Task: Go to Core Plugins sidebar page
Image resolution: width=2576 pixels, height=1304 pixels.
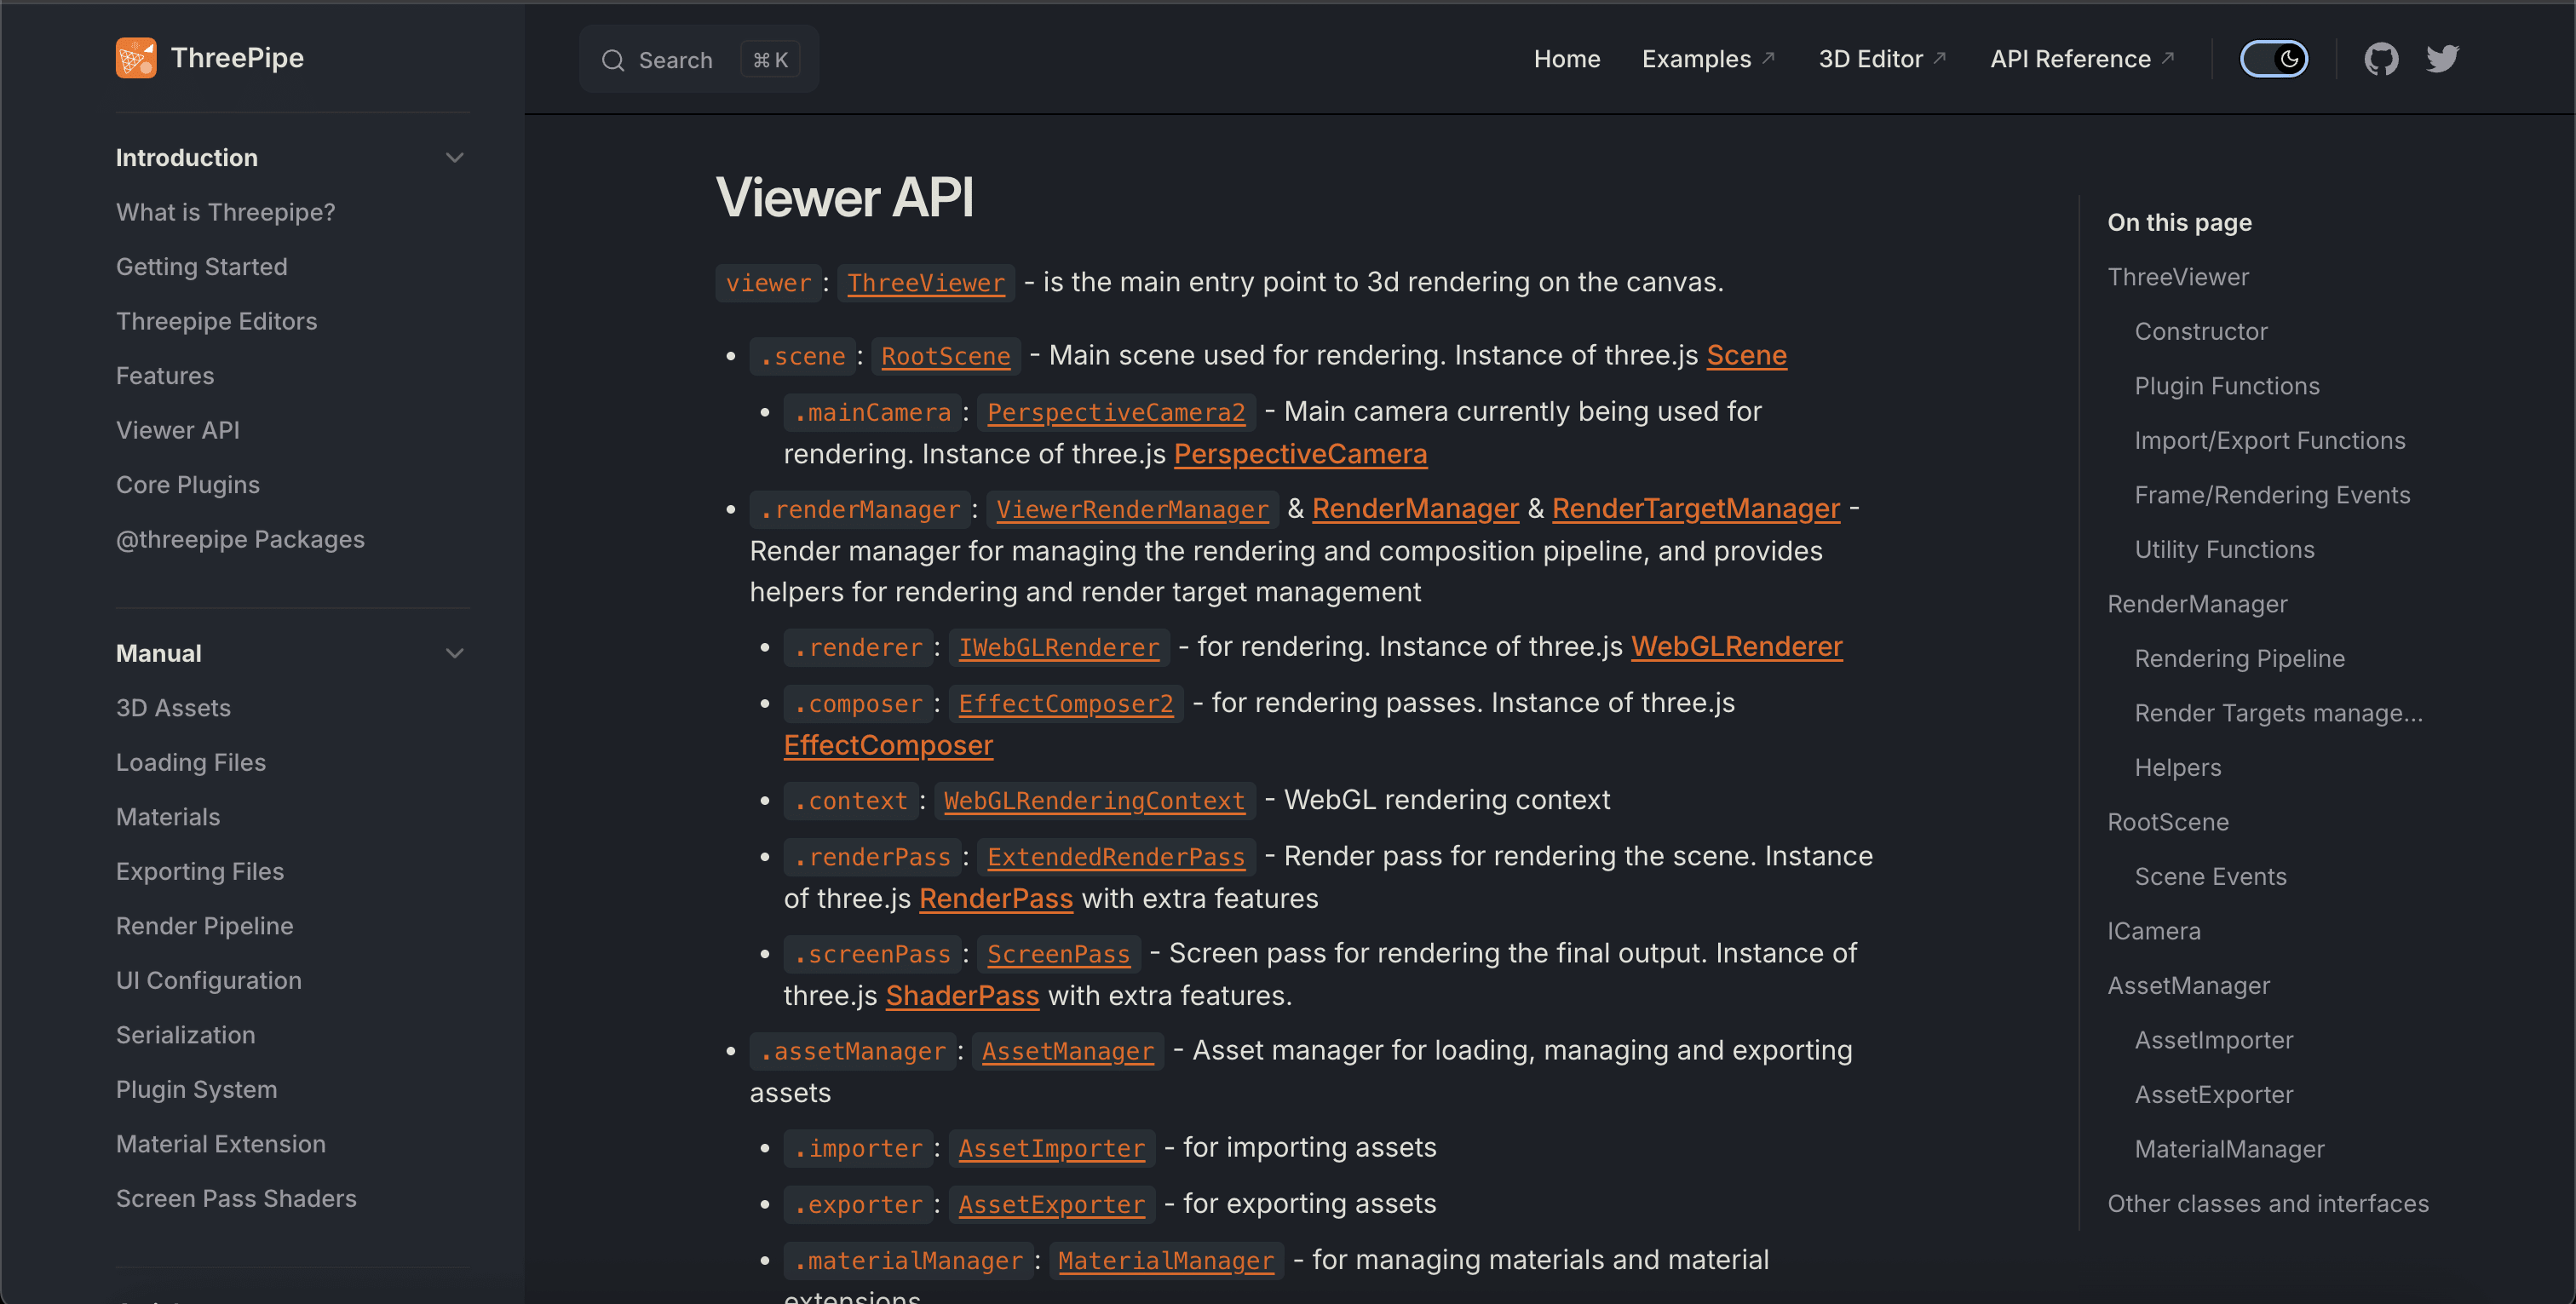Action: pos(188,485)
